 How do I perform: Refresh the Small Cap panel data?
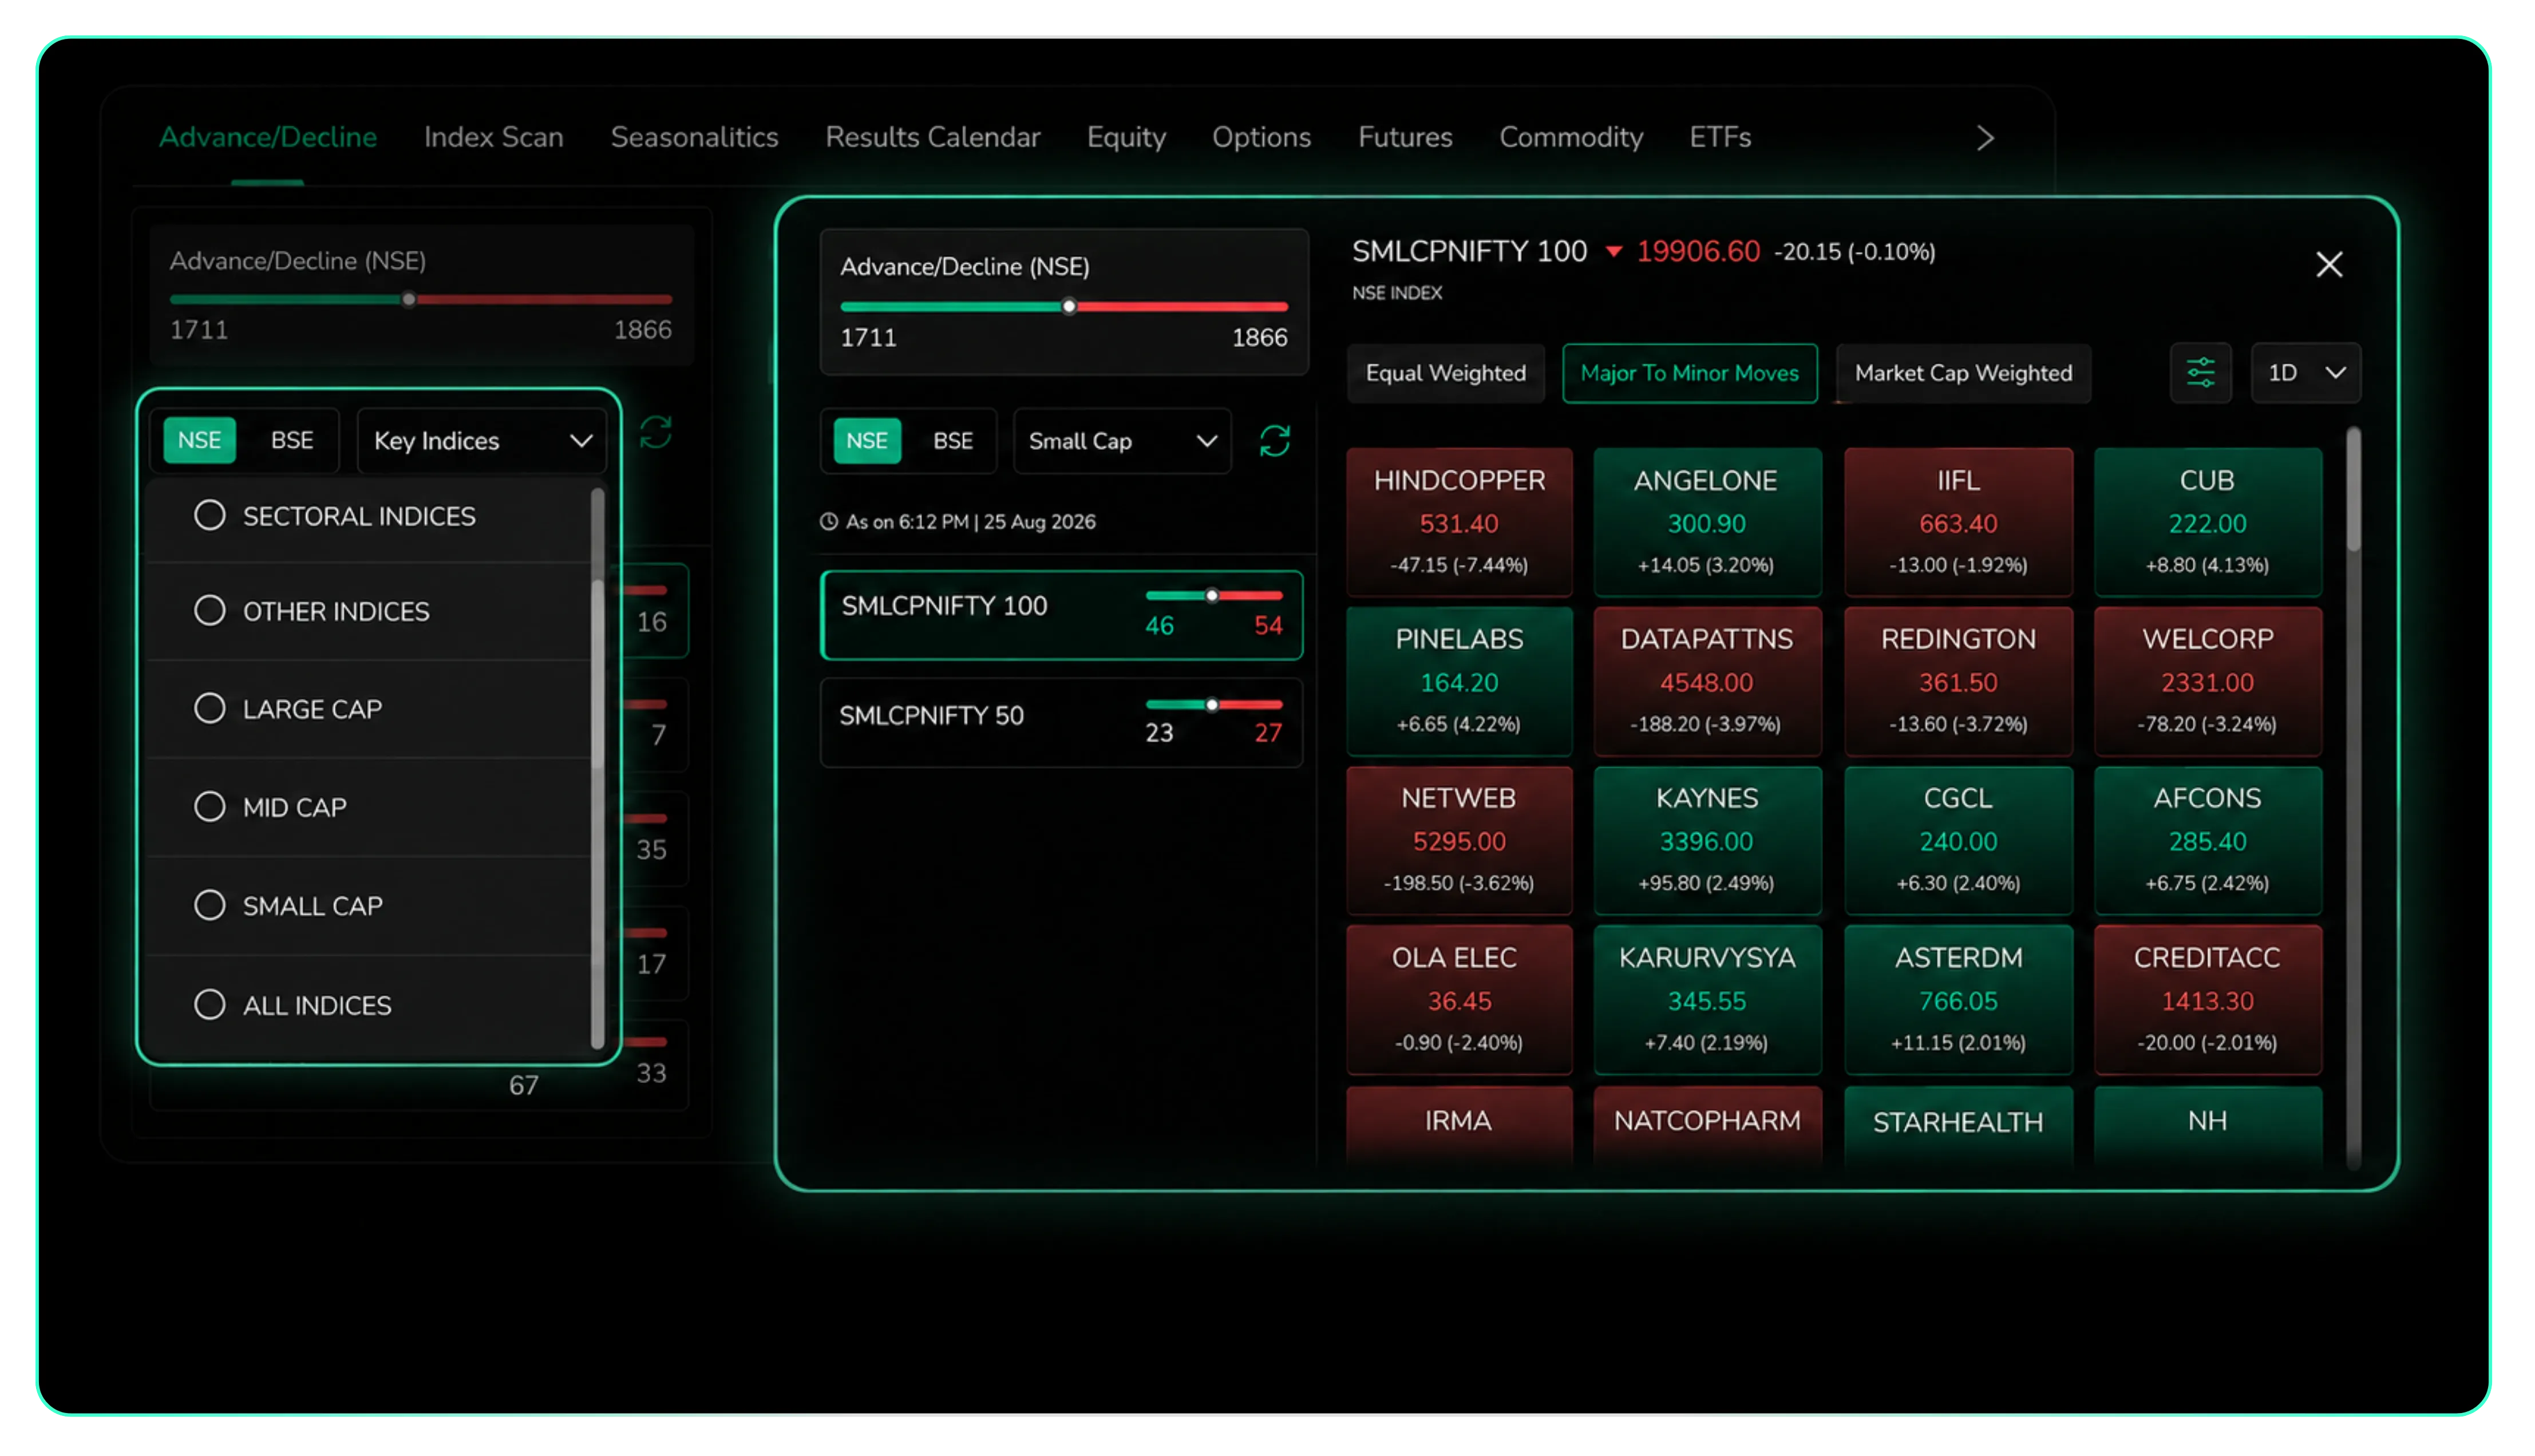(1274, 441)
